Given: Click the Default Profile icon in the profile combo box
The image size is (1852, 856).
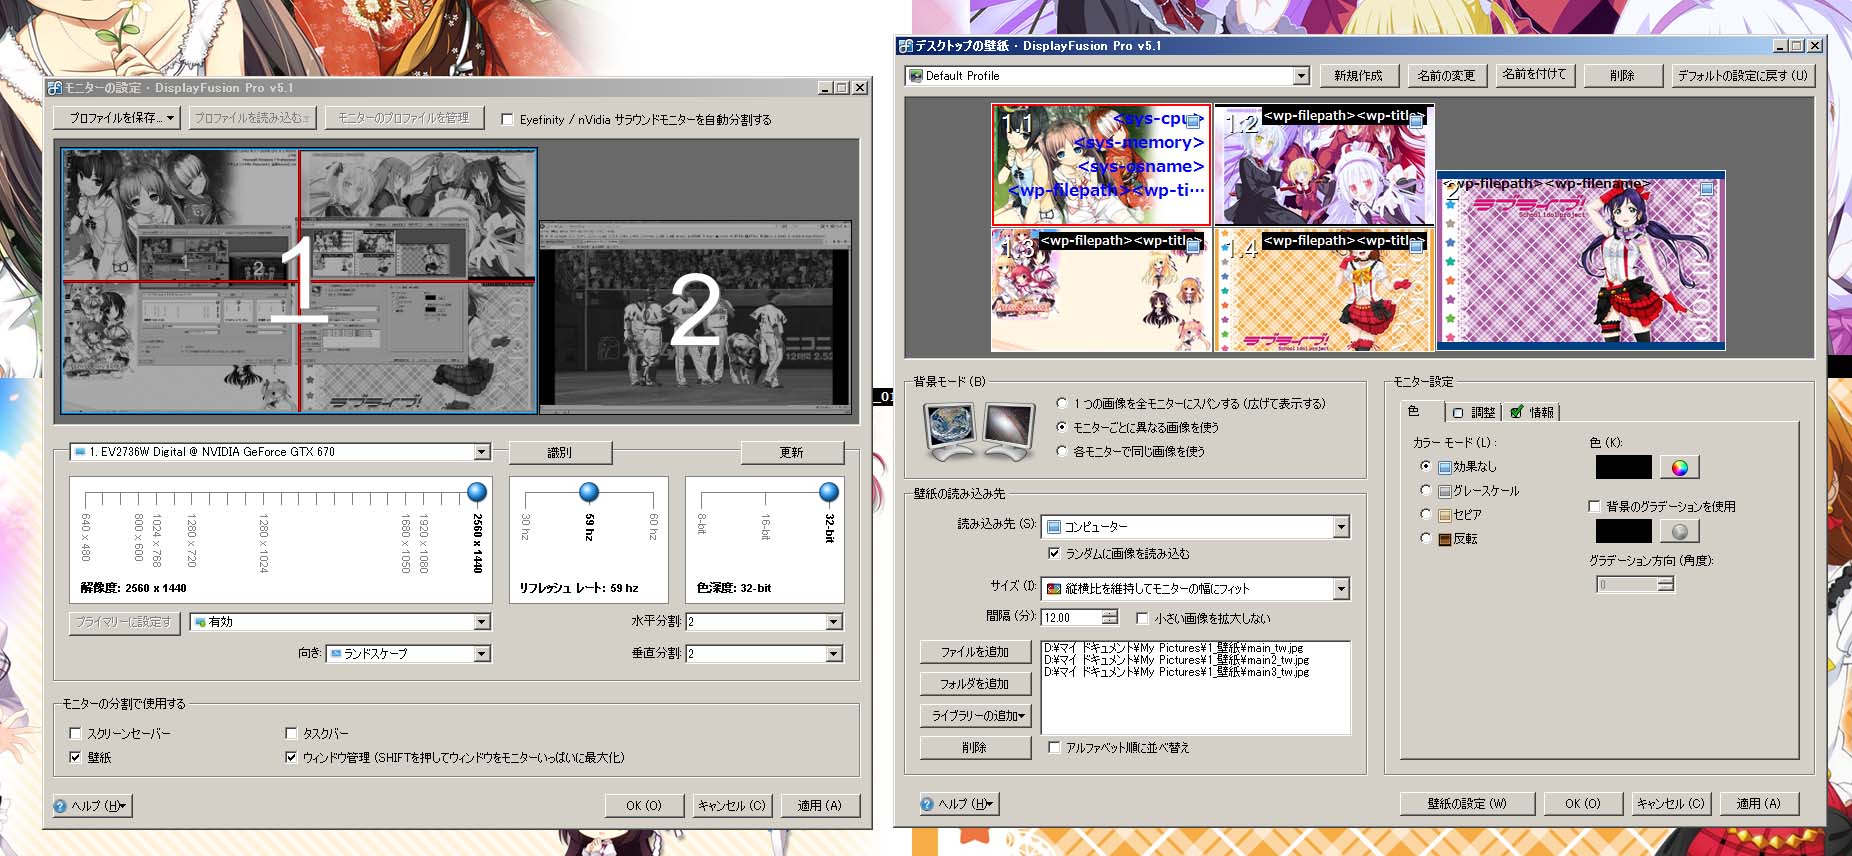Looking at the screenshot, I should [x=915, y=76].
